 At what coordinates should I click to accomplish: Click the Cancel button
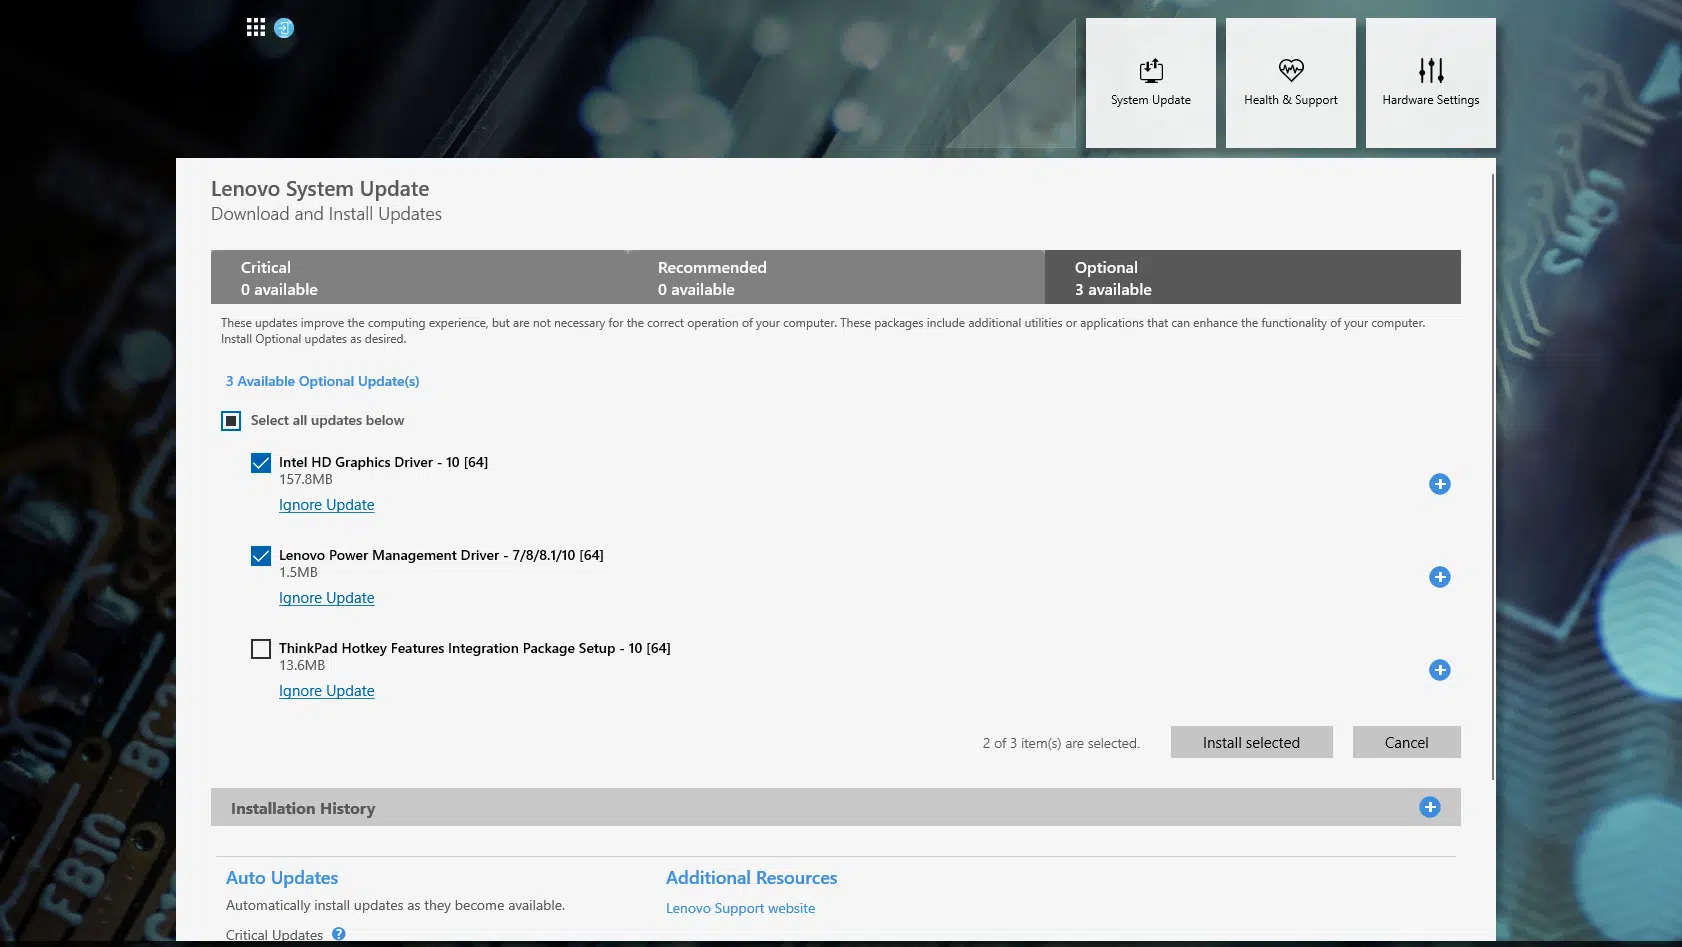point(1407,742)
